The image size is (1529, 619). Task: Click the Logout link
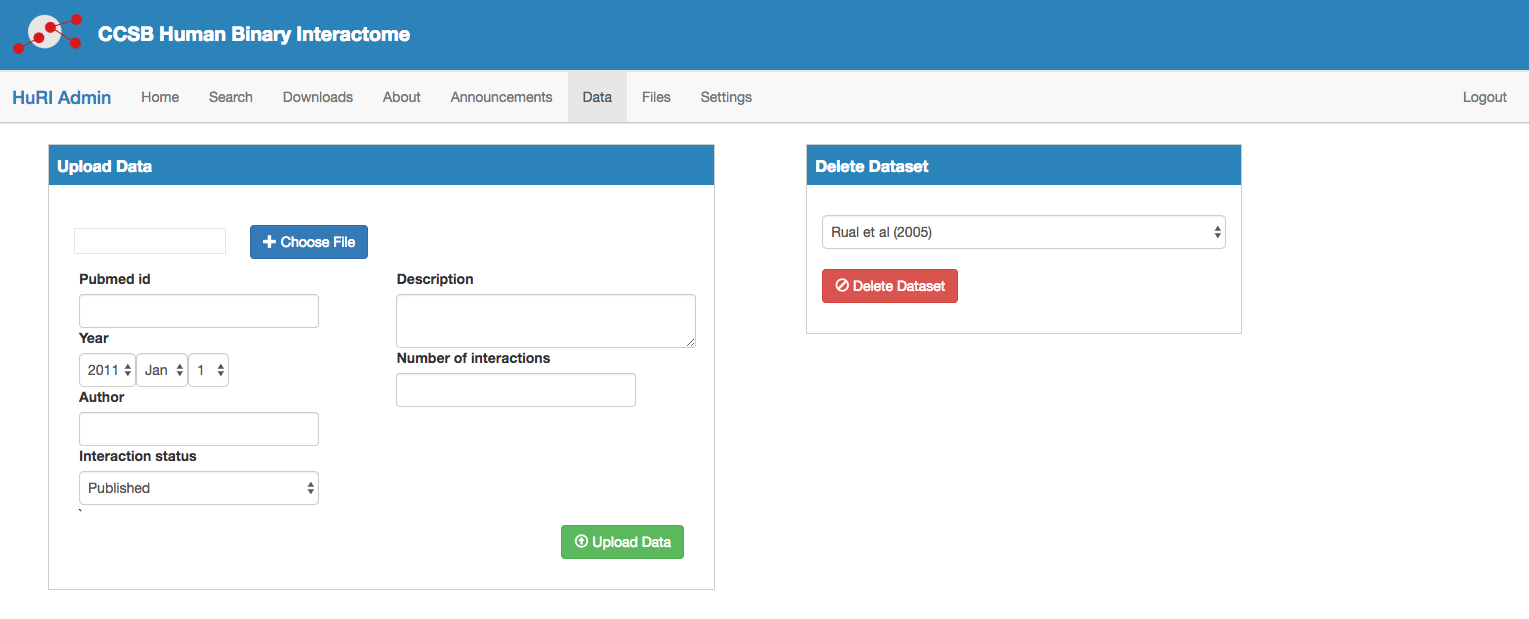[1484, 97]
